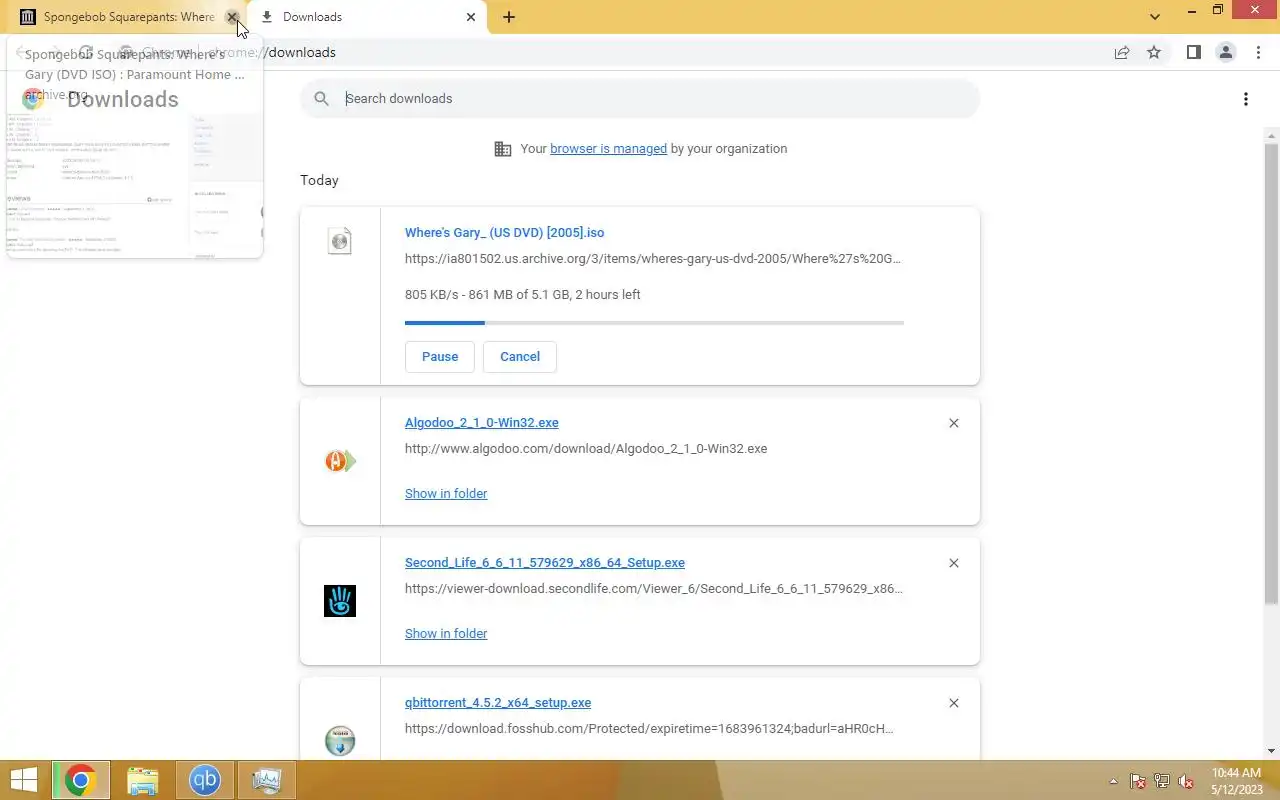This screenshot has width=1280, height=800.
Task: Click the Search downloads field
Action: point(640,98)
